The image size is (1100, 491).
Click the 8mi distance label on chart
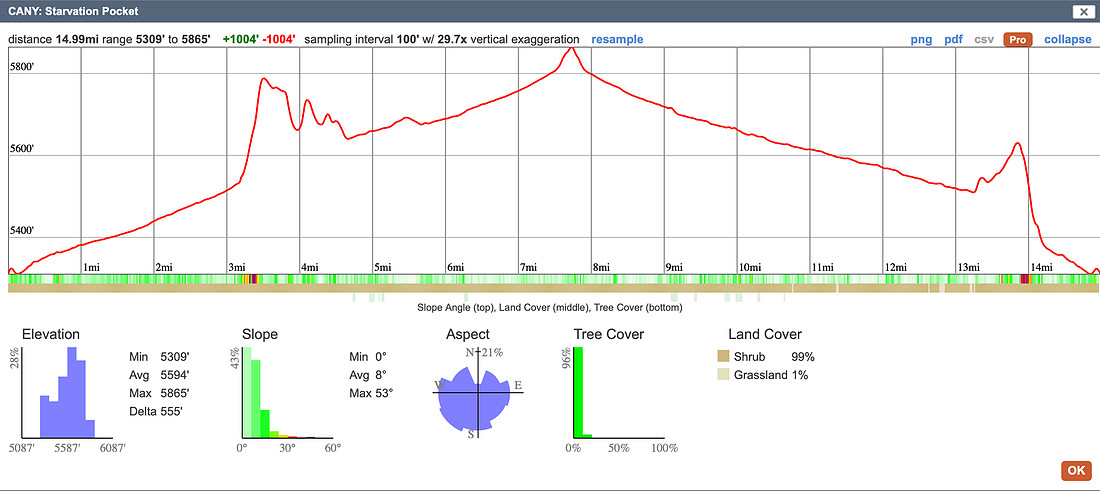coord(601,267)
